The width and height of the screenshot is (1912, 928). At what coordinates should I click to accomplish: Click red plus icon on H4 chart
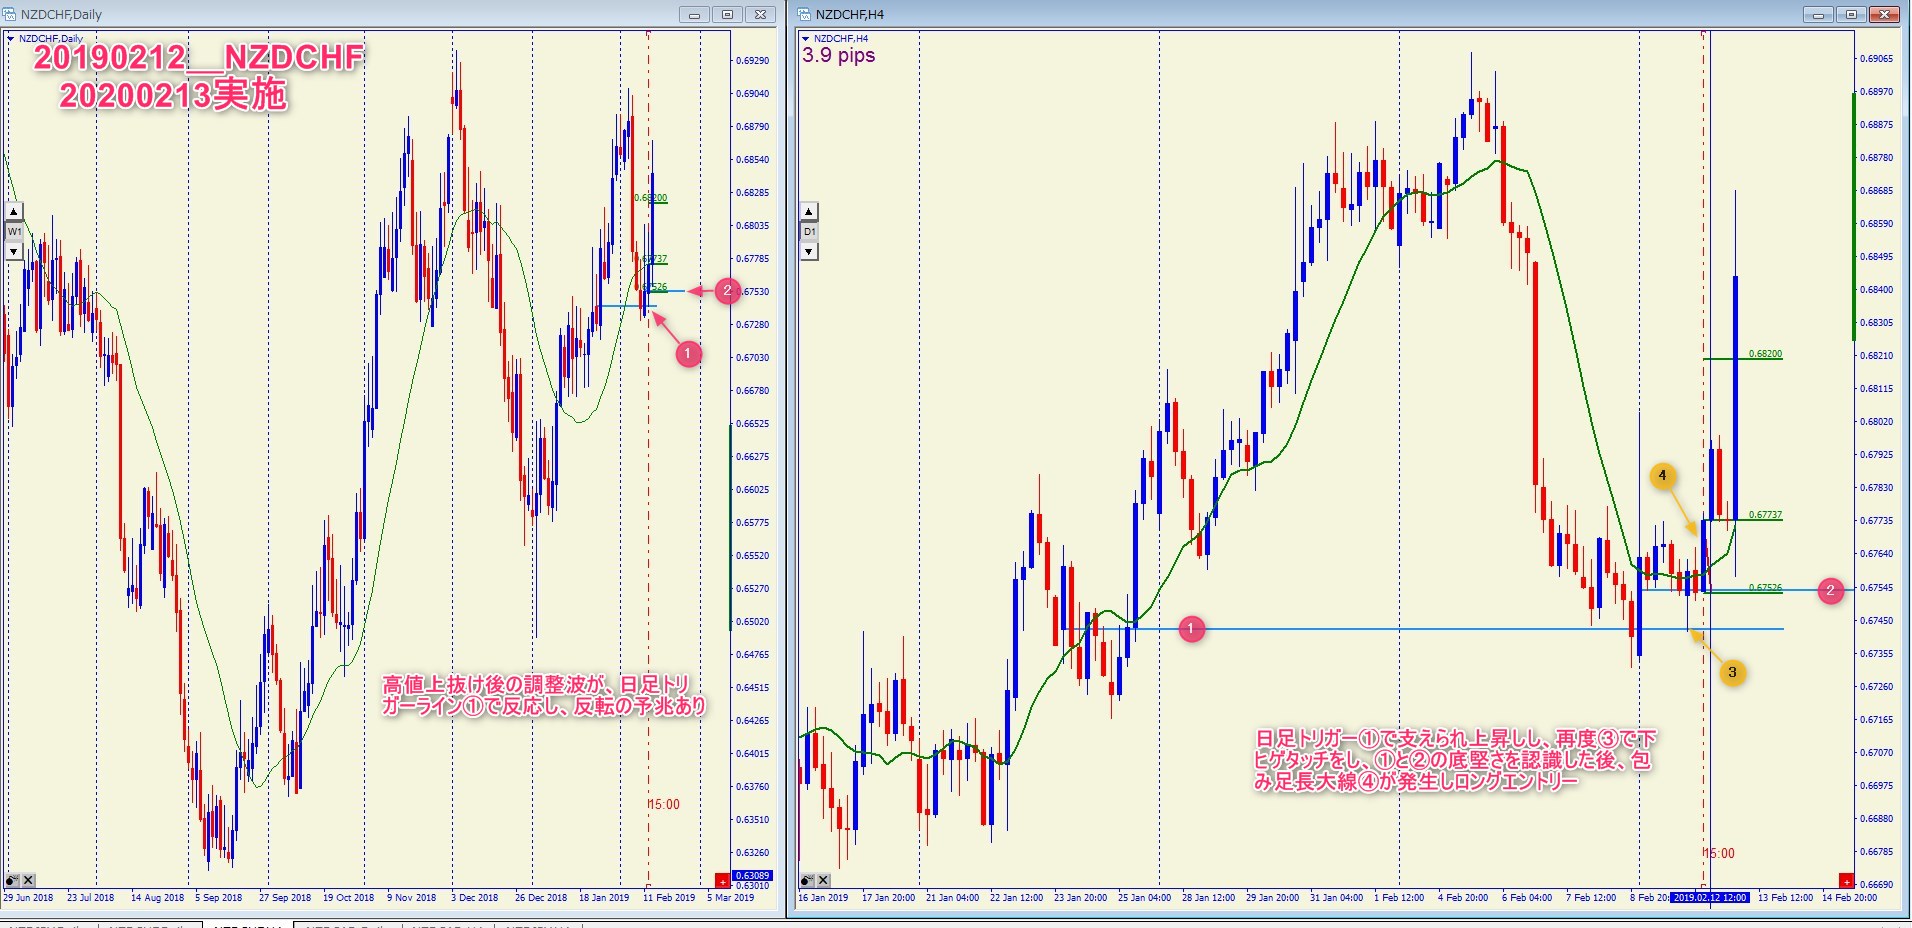1846,881
